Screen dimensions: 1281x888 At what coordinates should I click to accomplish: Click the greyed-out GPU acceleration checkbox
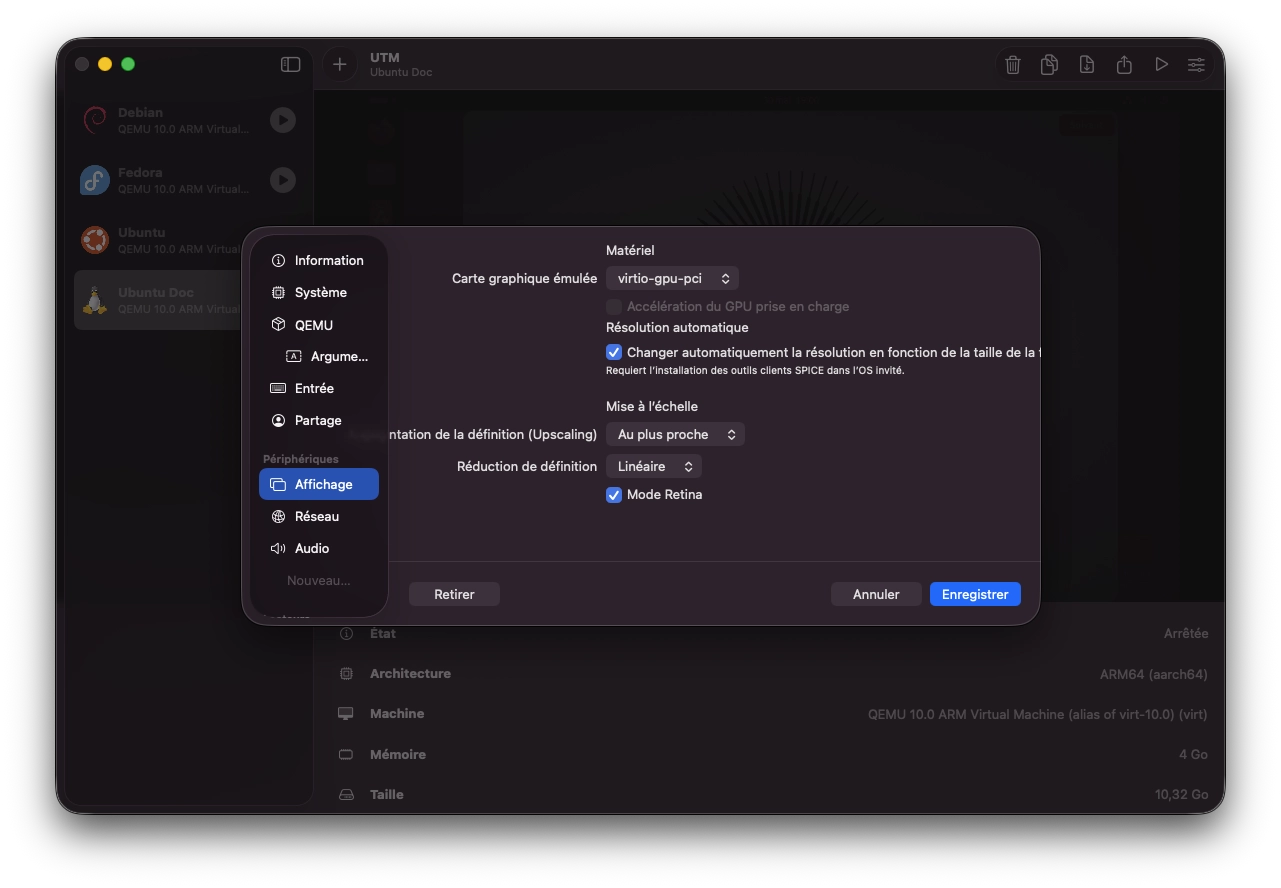click(614, 307)
